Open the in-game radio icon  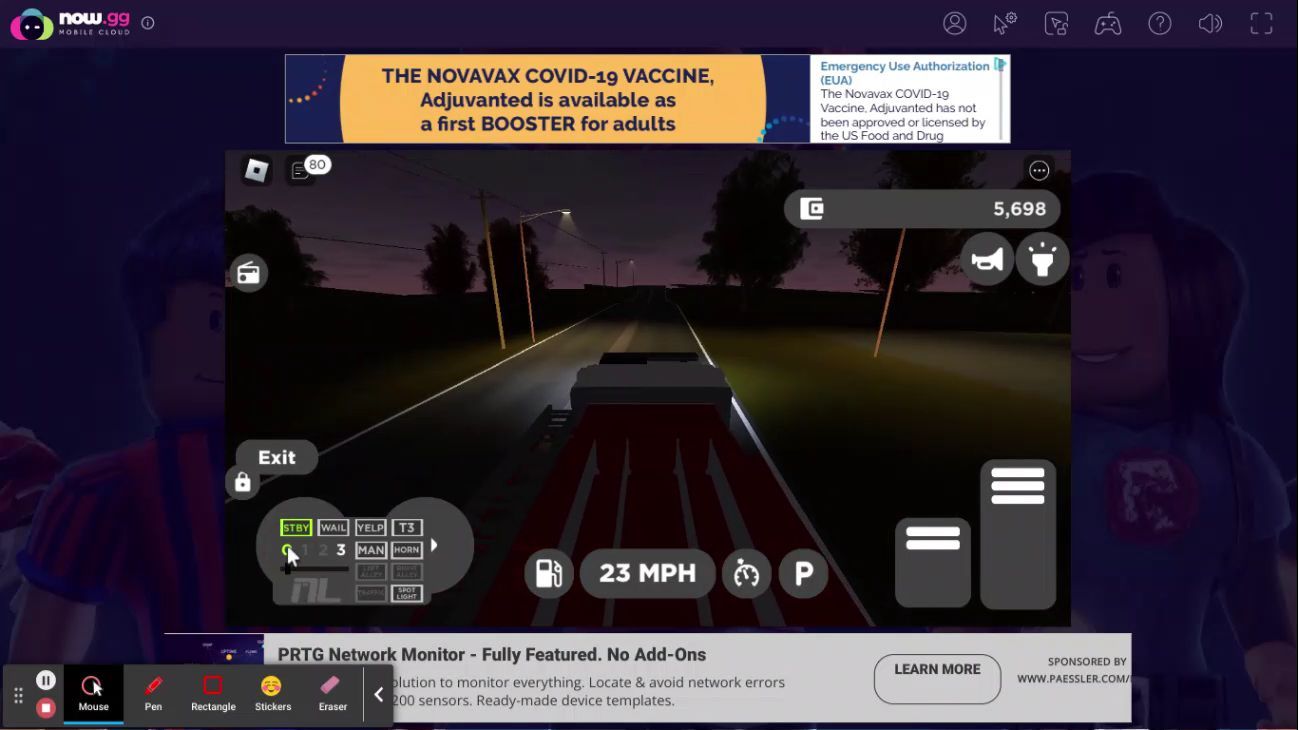(x=249, y=273)
